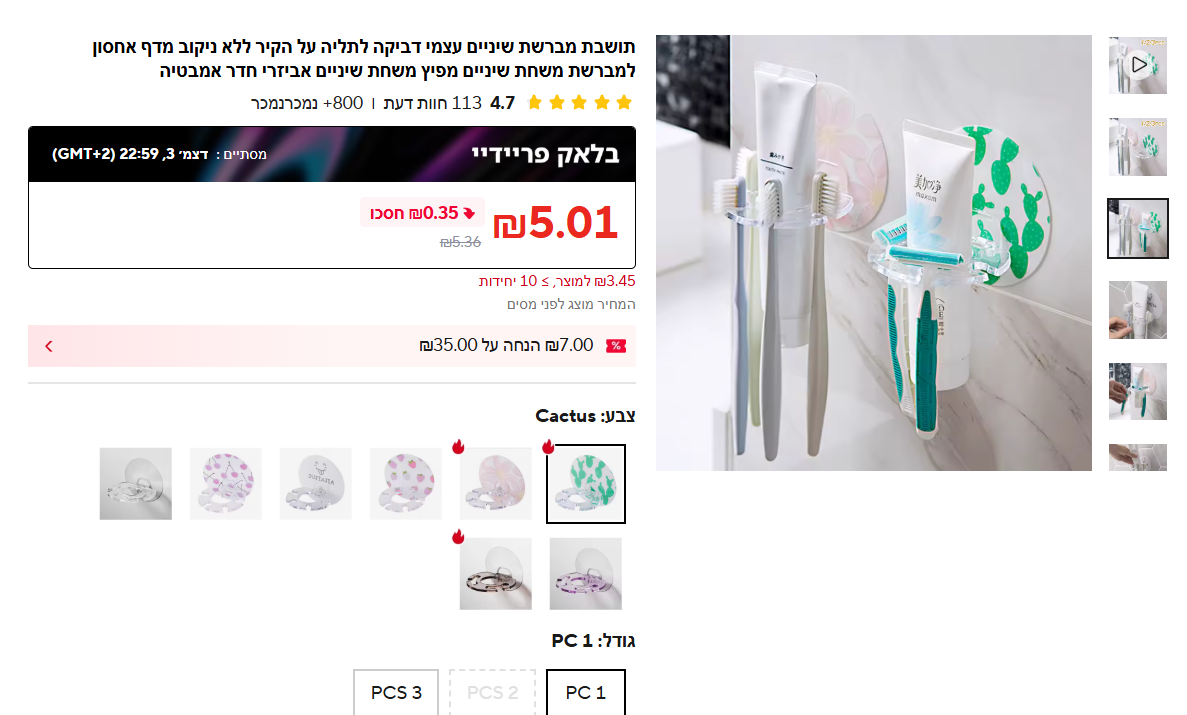Pick the purple transparent holder option
1187x715 pixels.
[x=586, y=574]
